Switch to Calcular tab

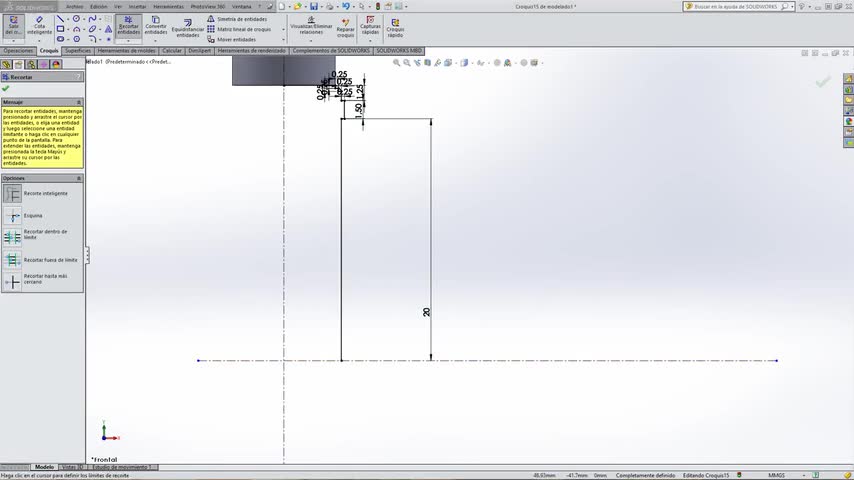pyautogui.click(x=172, y=51)
